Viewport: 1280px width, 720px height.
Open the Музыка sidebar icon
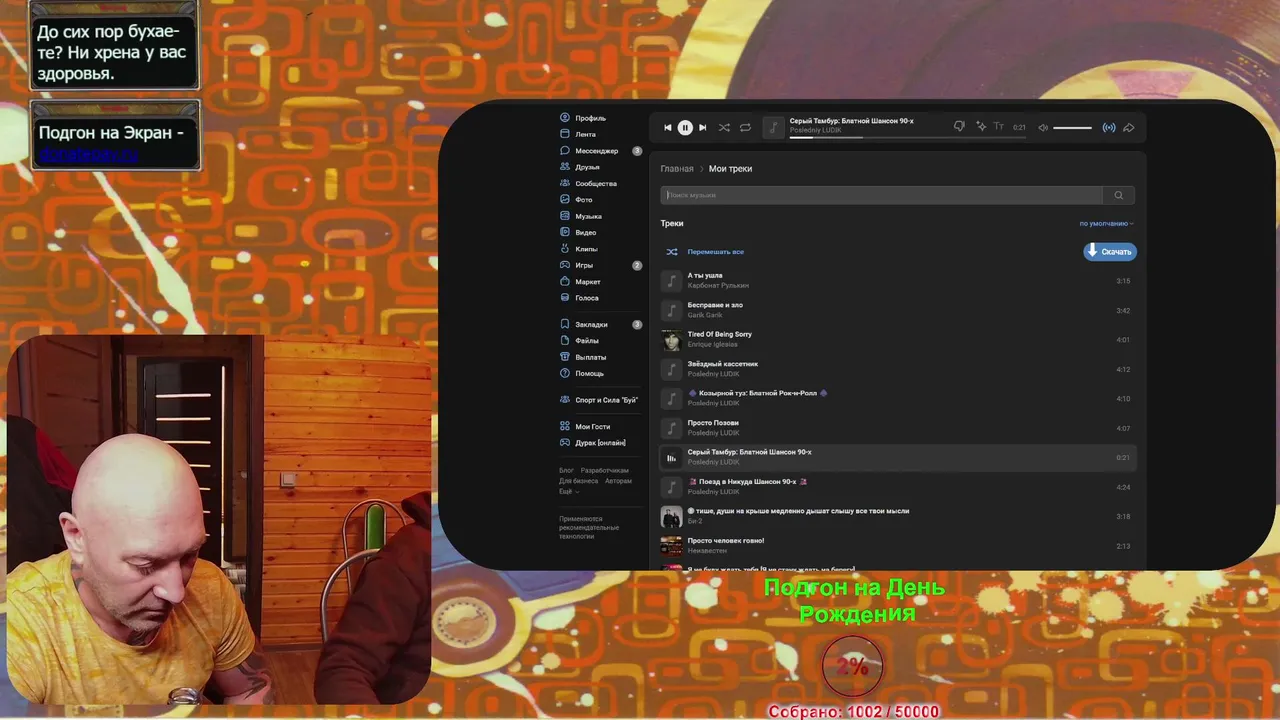(565, 216)
